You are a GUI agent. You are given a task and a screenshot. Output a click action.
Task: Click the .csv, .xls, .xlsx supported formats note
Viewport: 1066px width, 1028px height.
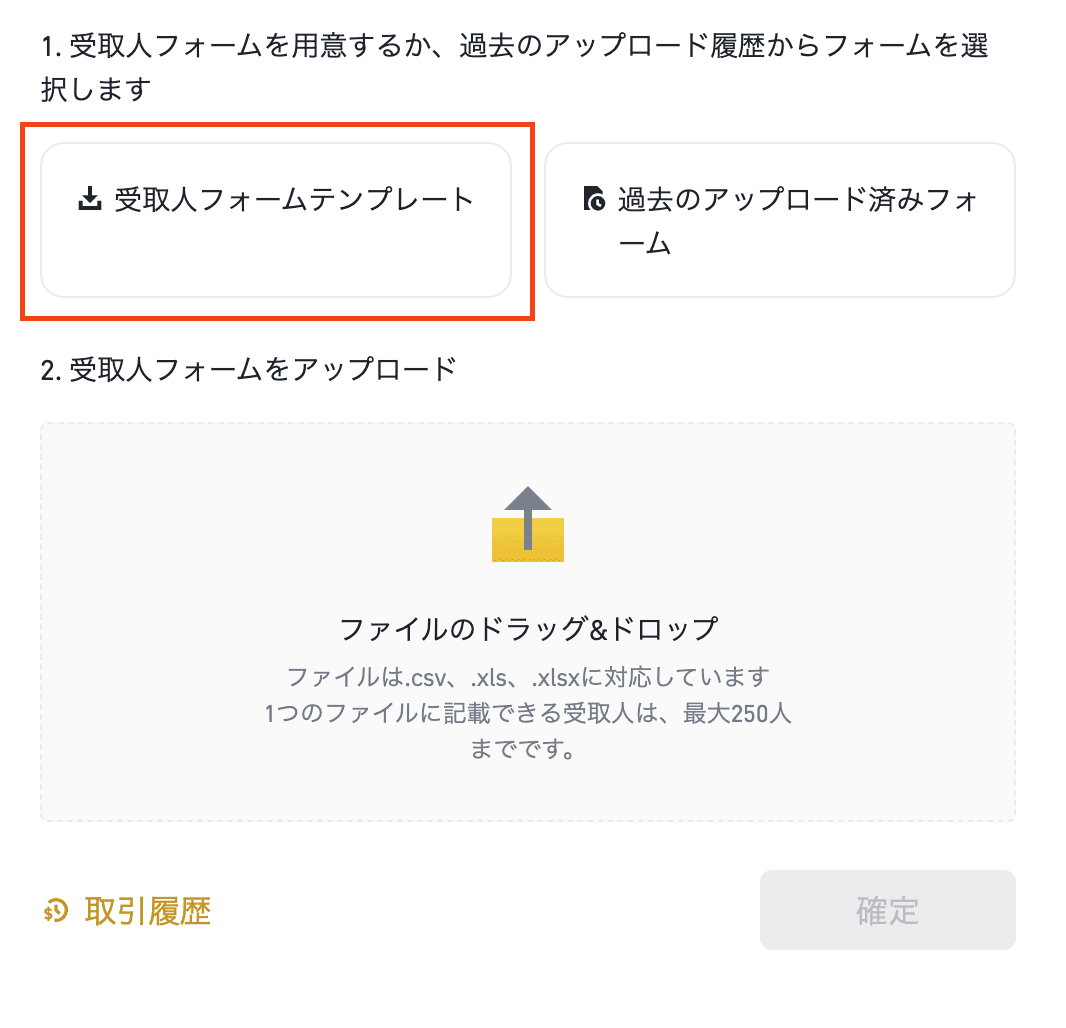click(x=528, y=677)
